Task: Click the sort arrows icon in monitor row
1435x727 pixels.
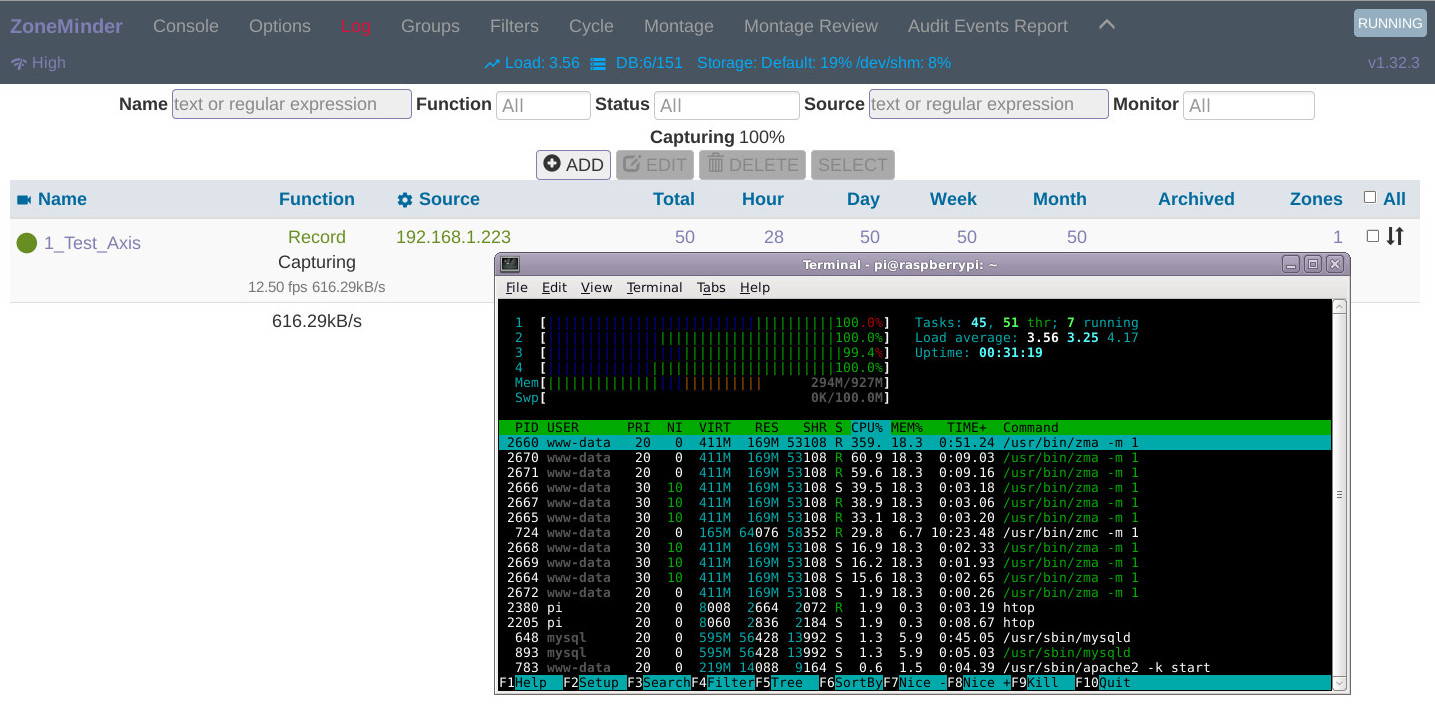Action: tap(1395, 237)
